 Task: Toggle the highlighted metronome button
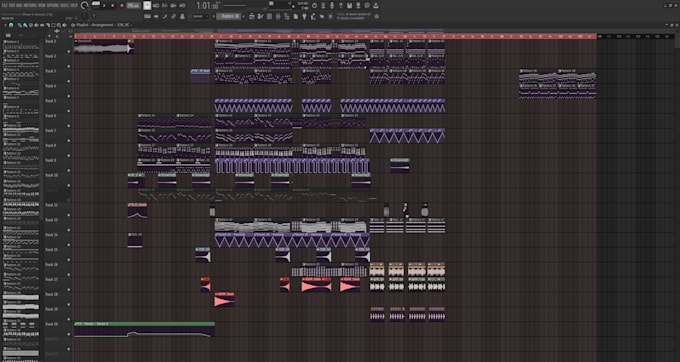(147, 6)
